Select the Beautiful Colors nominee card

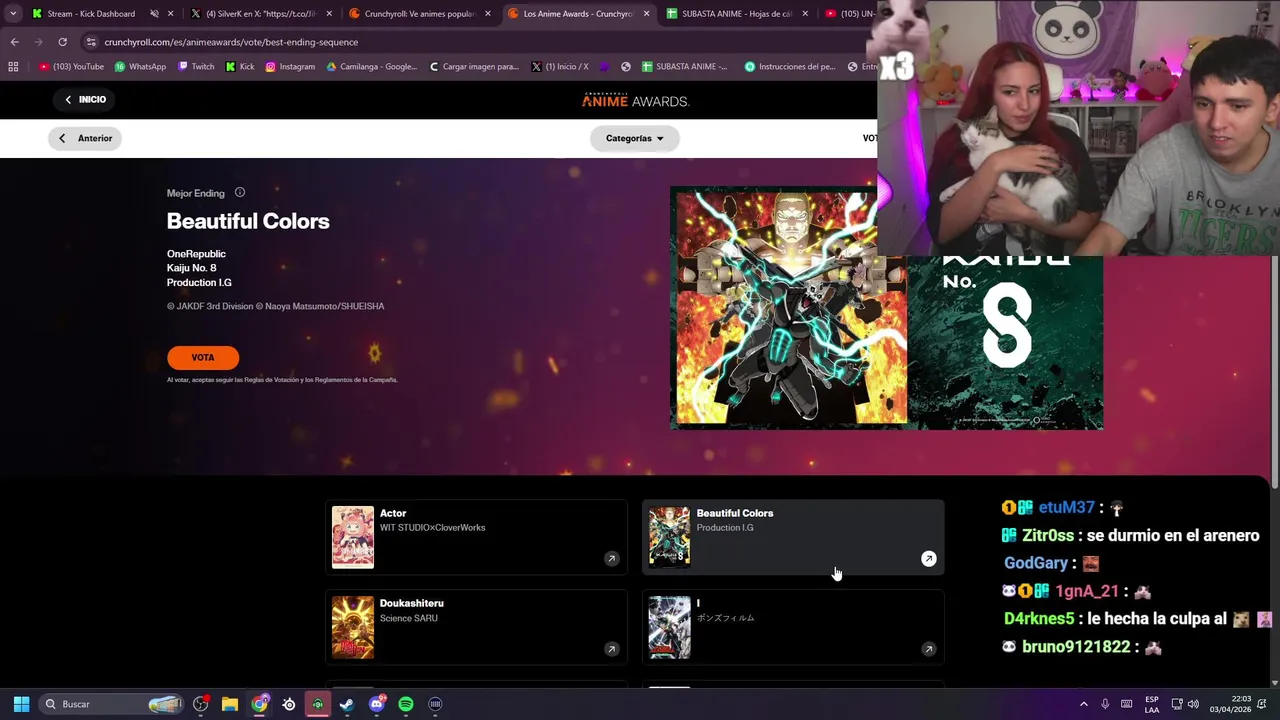click(793, 537)
